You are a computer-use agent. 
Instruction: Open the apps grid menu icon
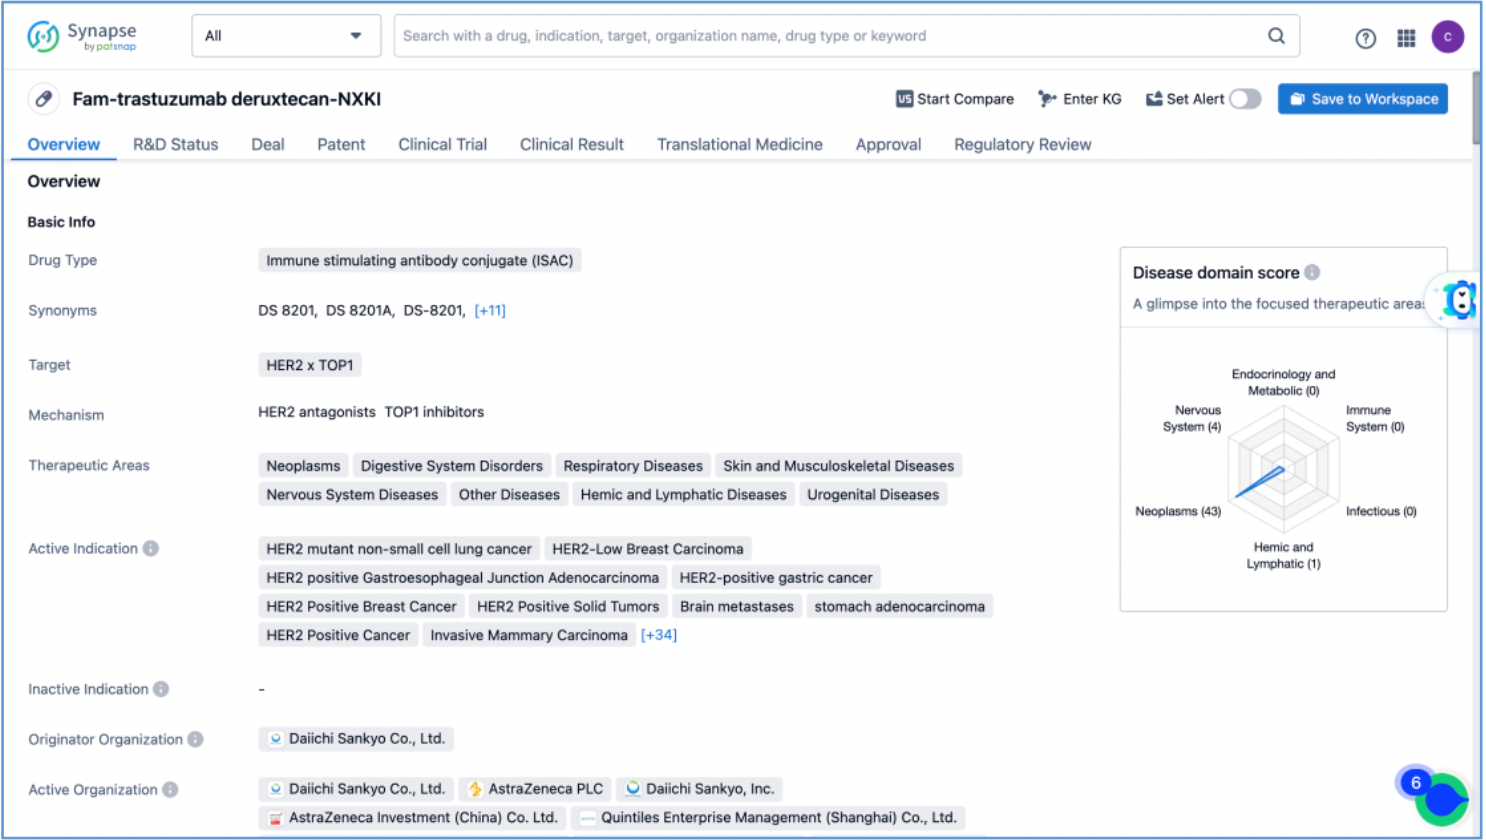click(1406, 38)
